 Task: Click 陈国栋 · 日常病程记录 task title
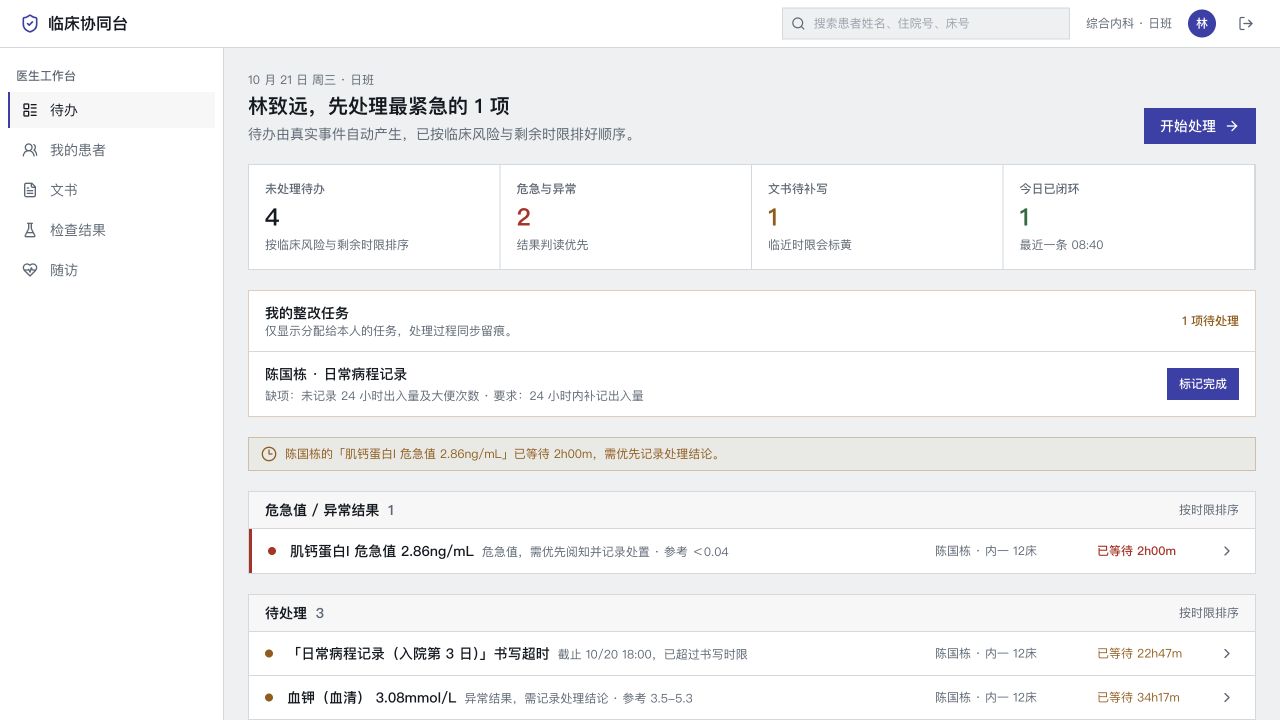pos(336,374)
